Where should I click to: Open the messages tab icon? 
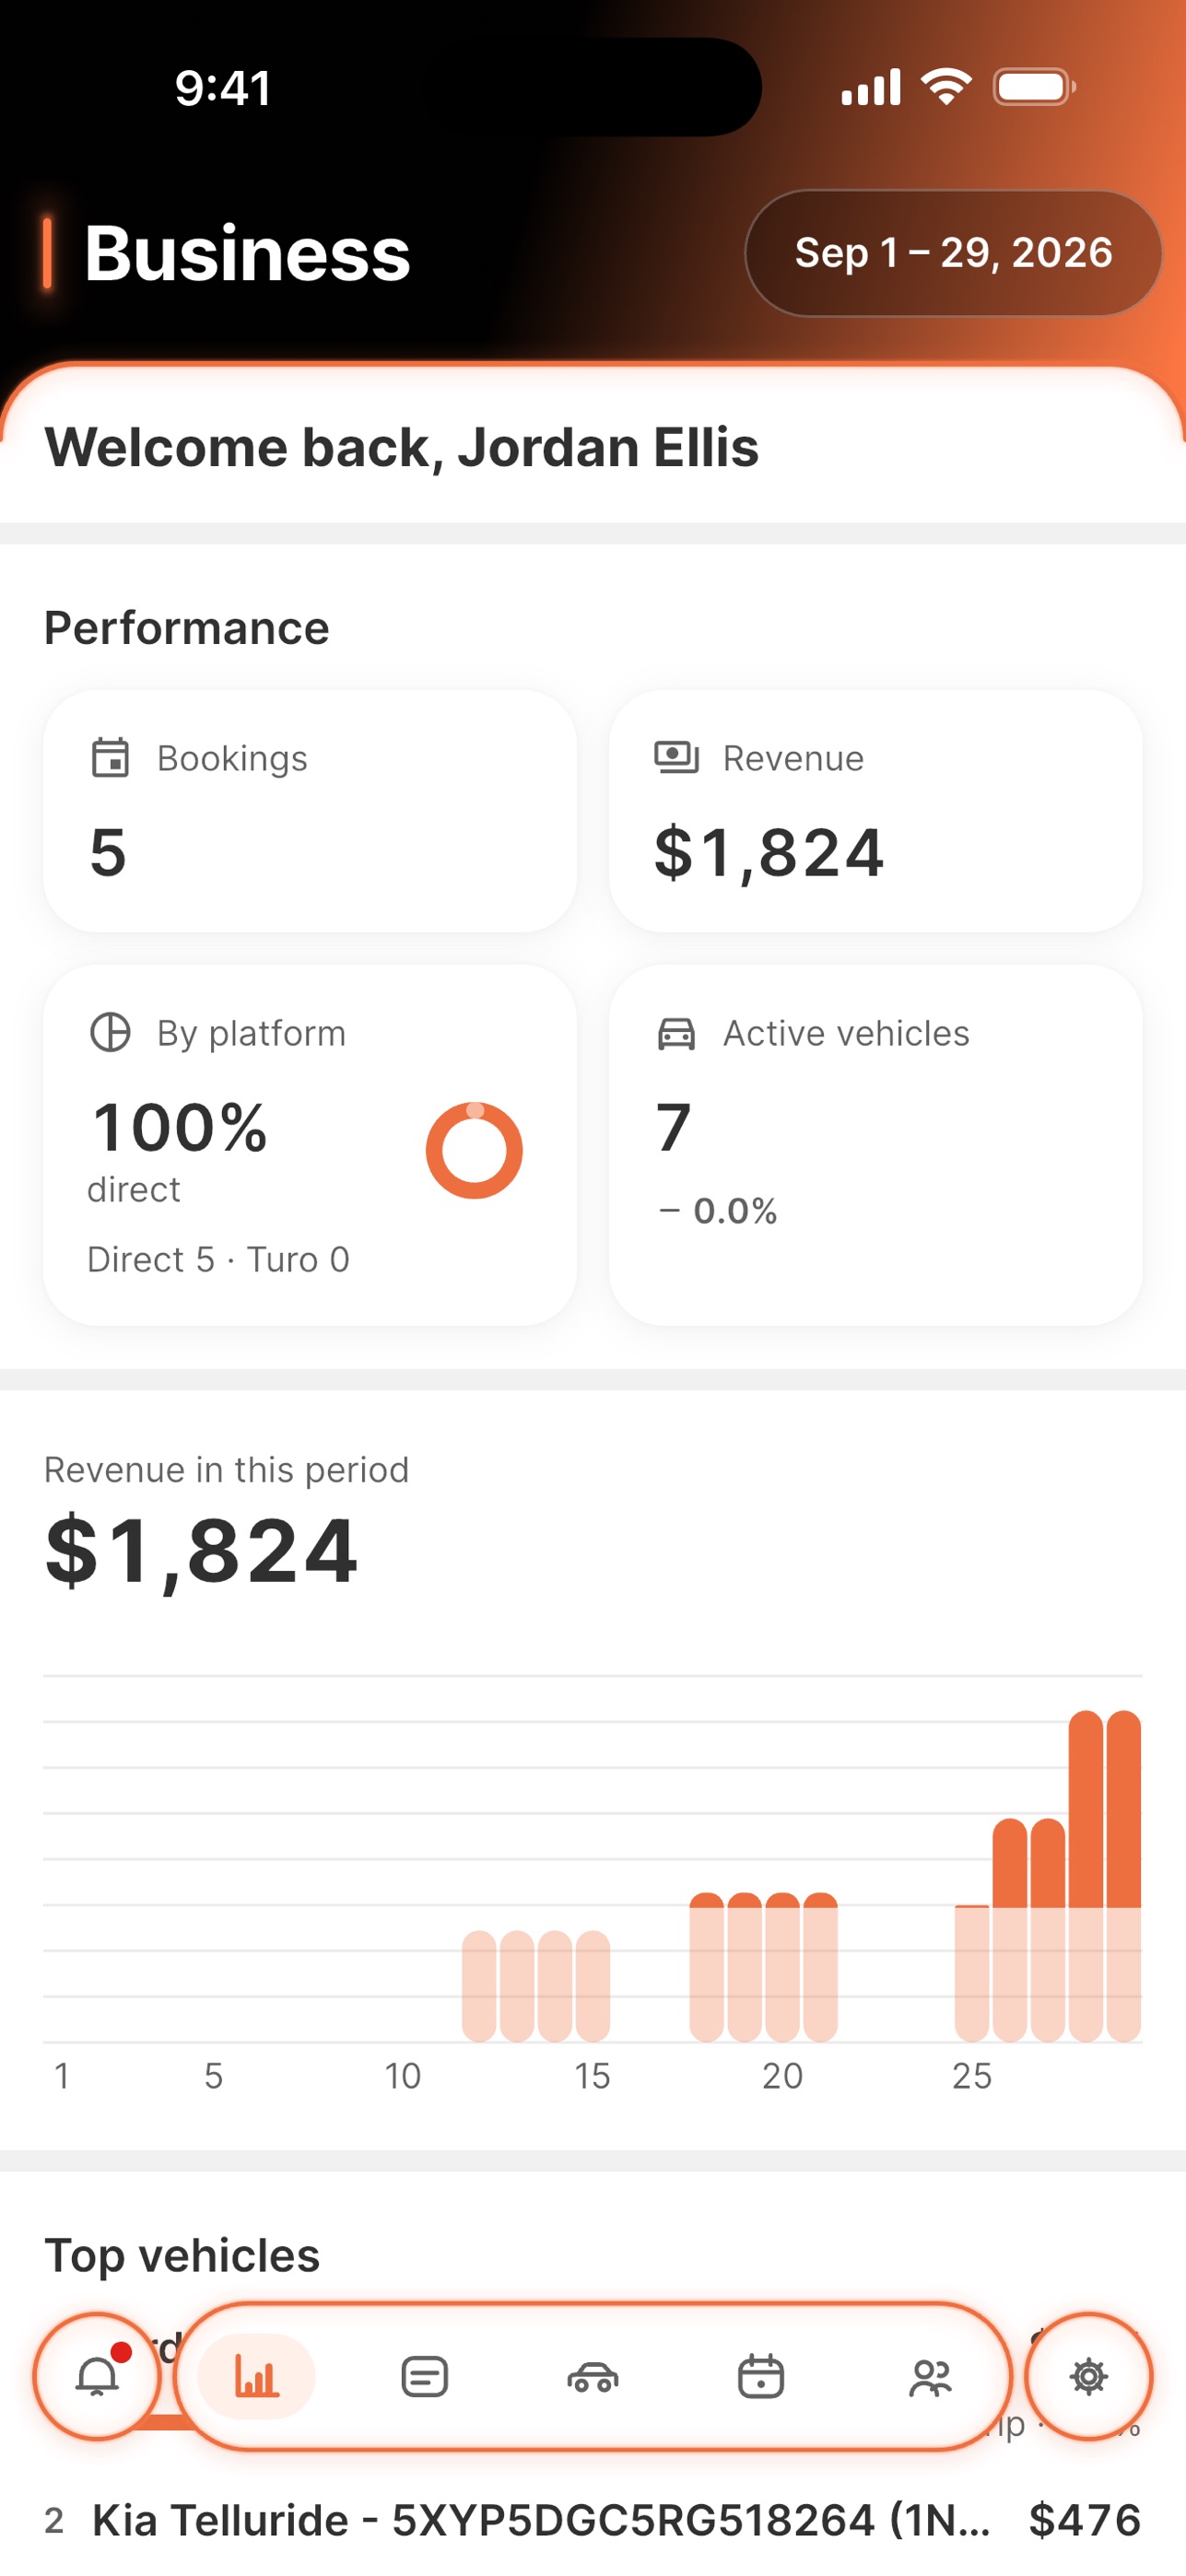424,2376
